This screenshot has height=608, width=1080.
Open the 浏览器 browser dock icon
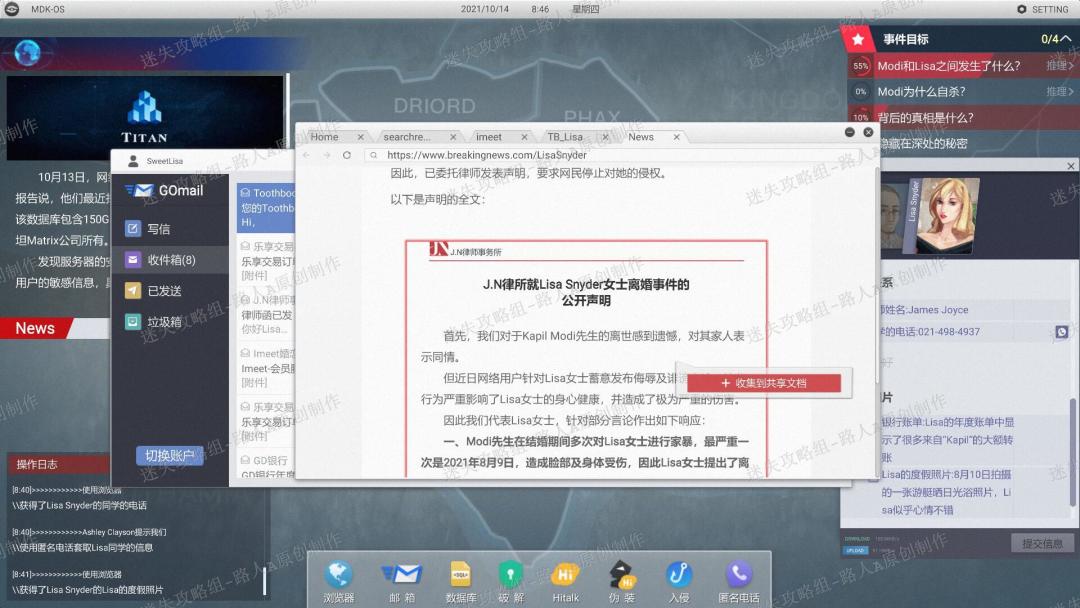338,575
